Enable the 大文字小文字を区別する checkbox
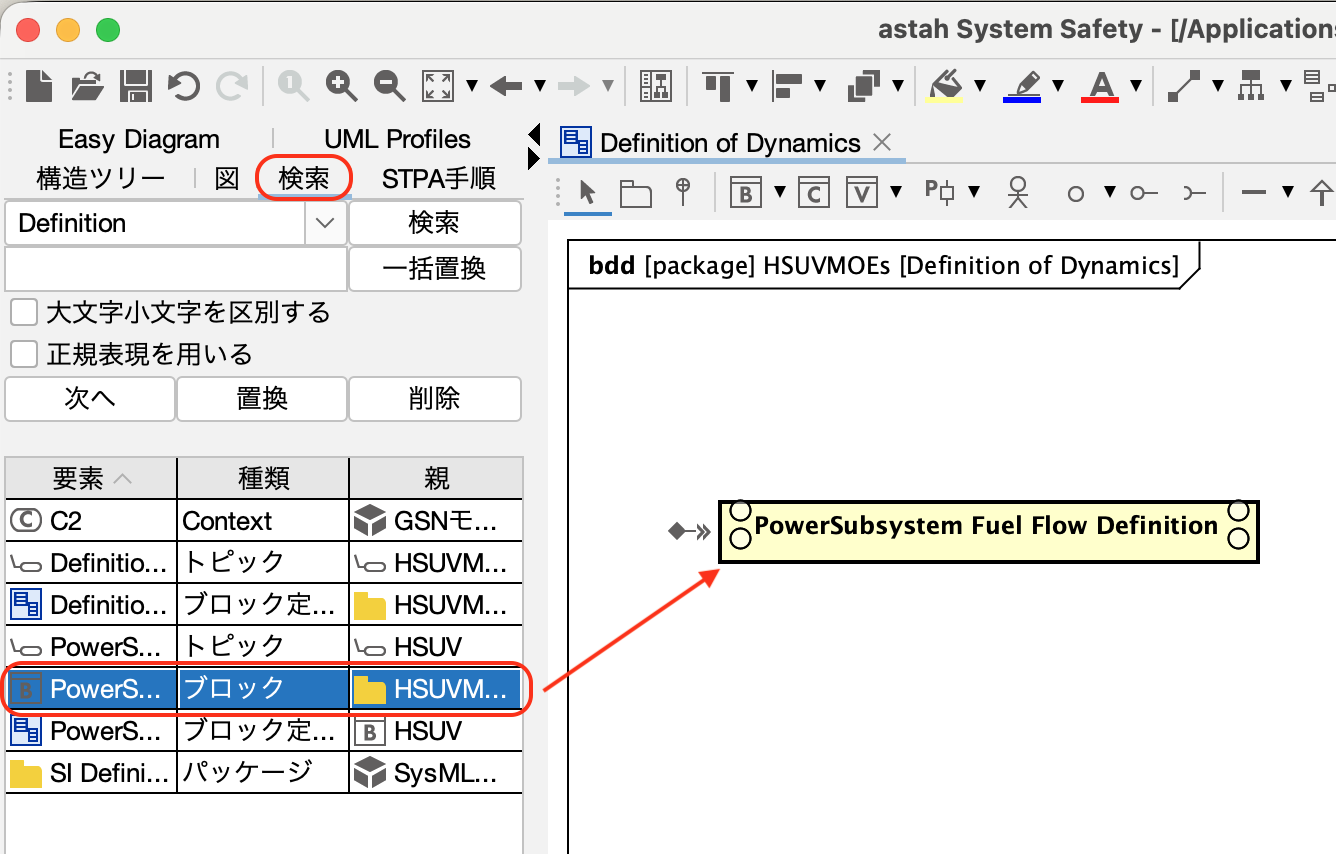This screenshot has width=1336, height=854. coord(23,313)
